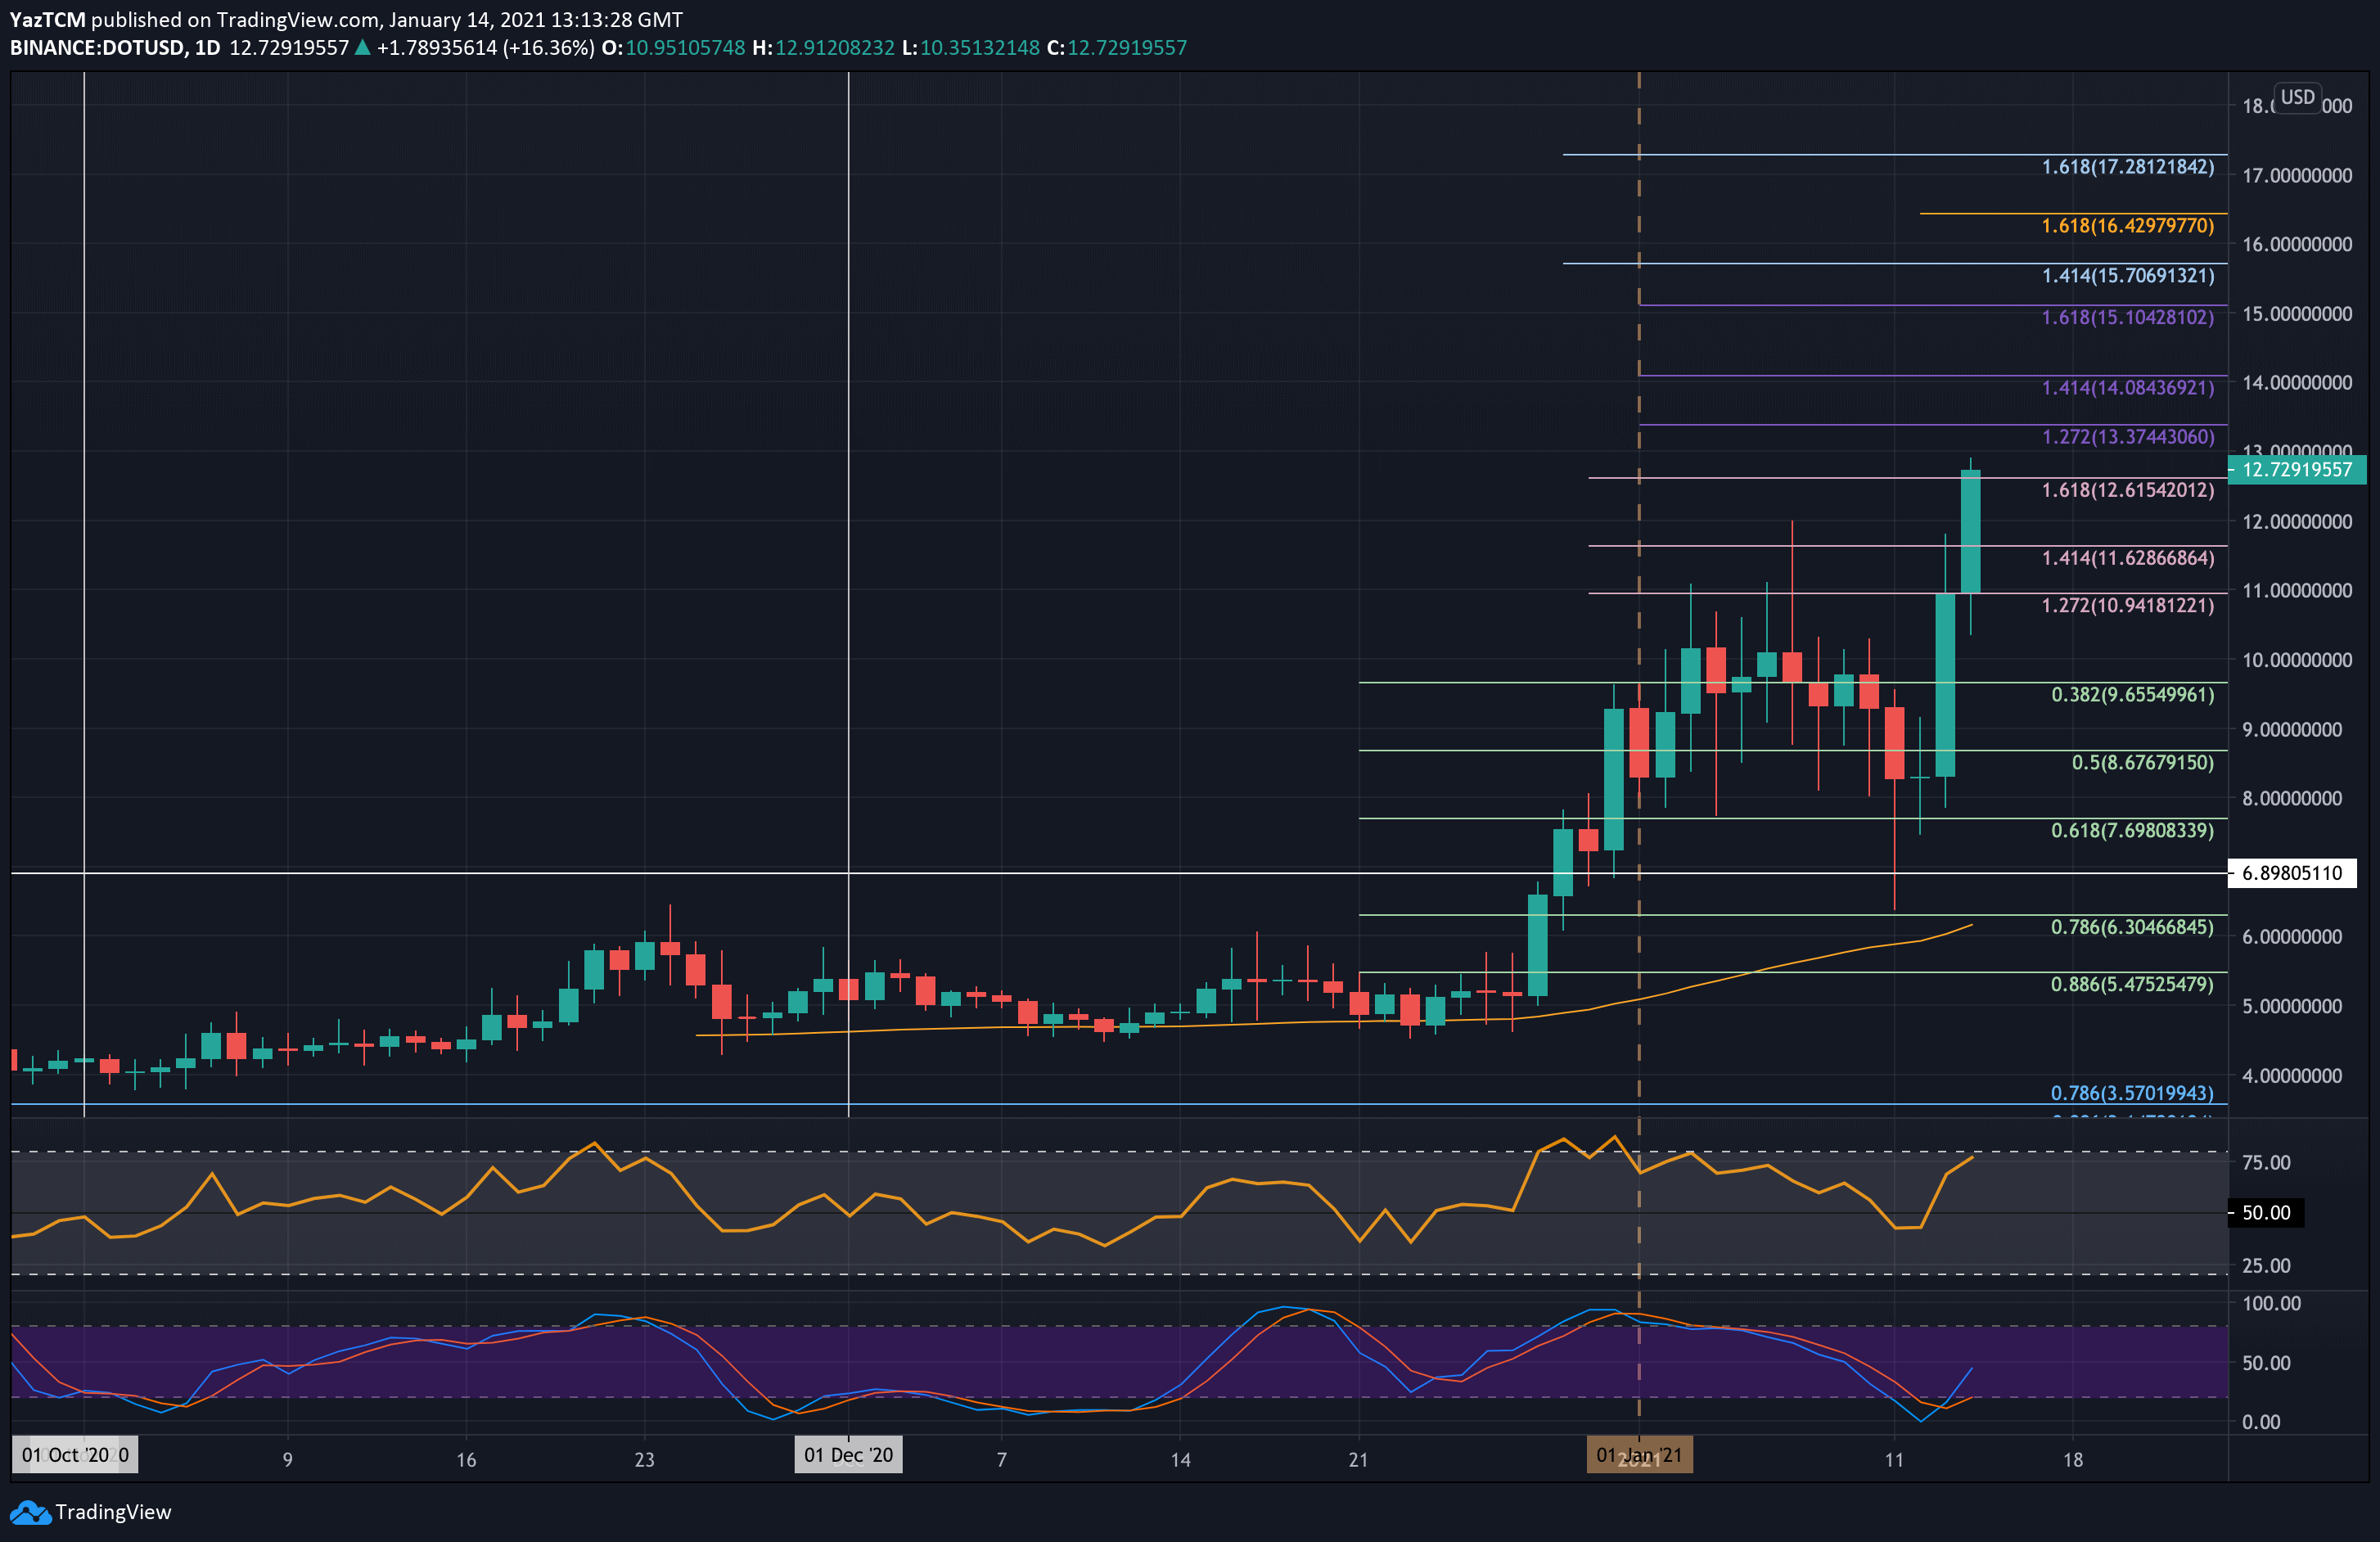Click the teal current price tag 12.72919557
This screenshot has height=1542, width=2380.
pyautogui.click(x=2296, y=470)
